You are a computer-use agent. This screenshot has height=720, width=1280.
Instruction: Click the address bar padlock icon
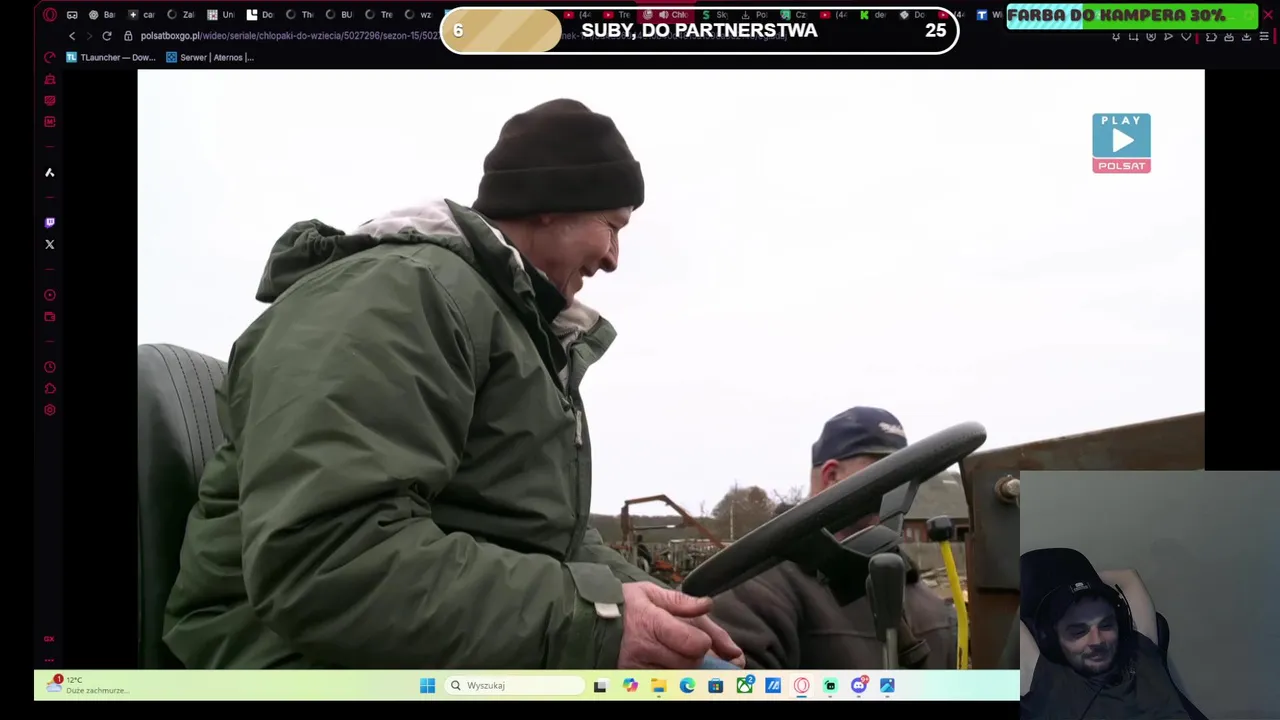[x=128, y=36]
